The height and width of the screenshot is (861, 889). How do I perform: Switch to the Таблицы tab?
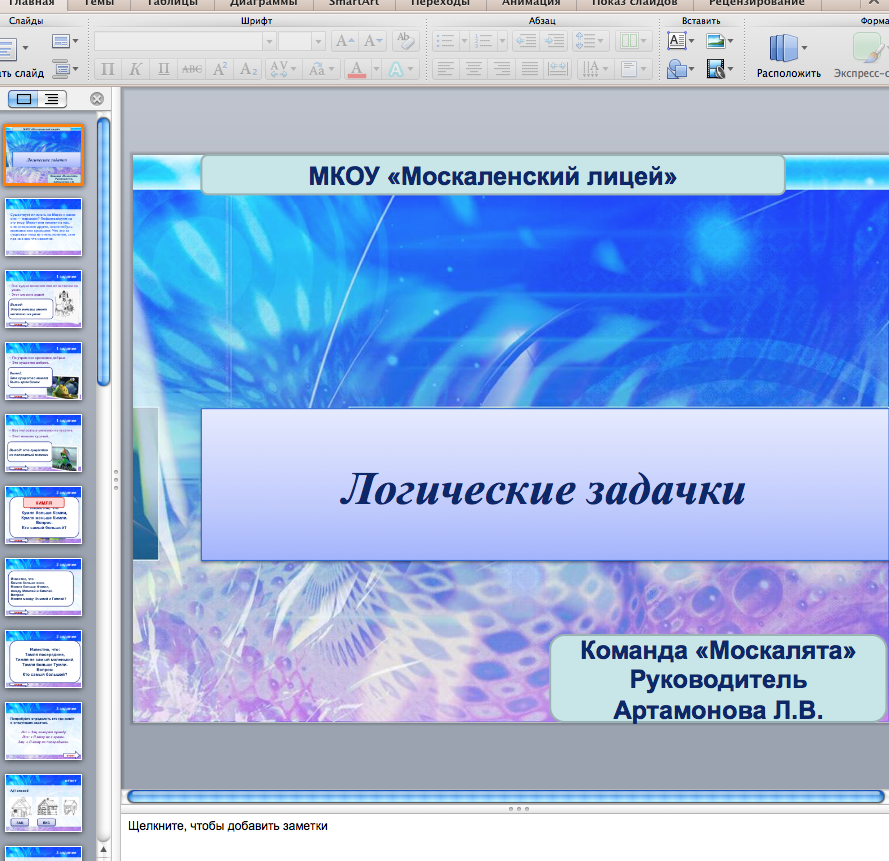coord(172,3)
